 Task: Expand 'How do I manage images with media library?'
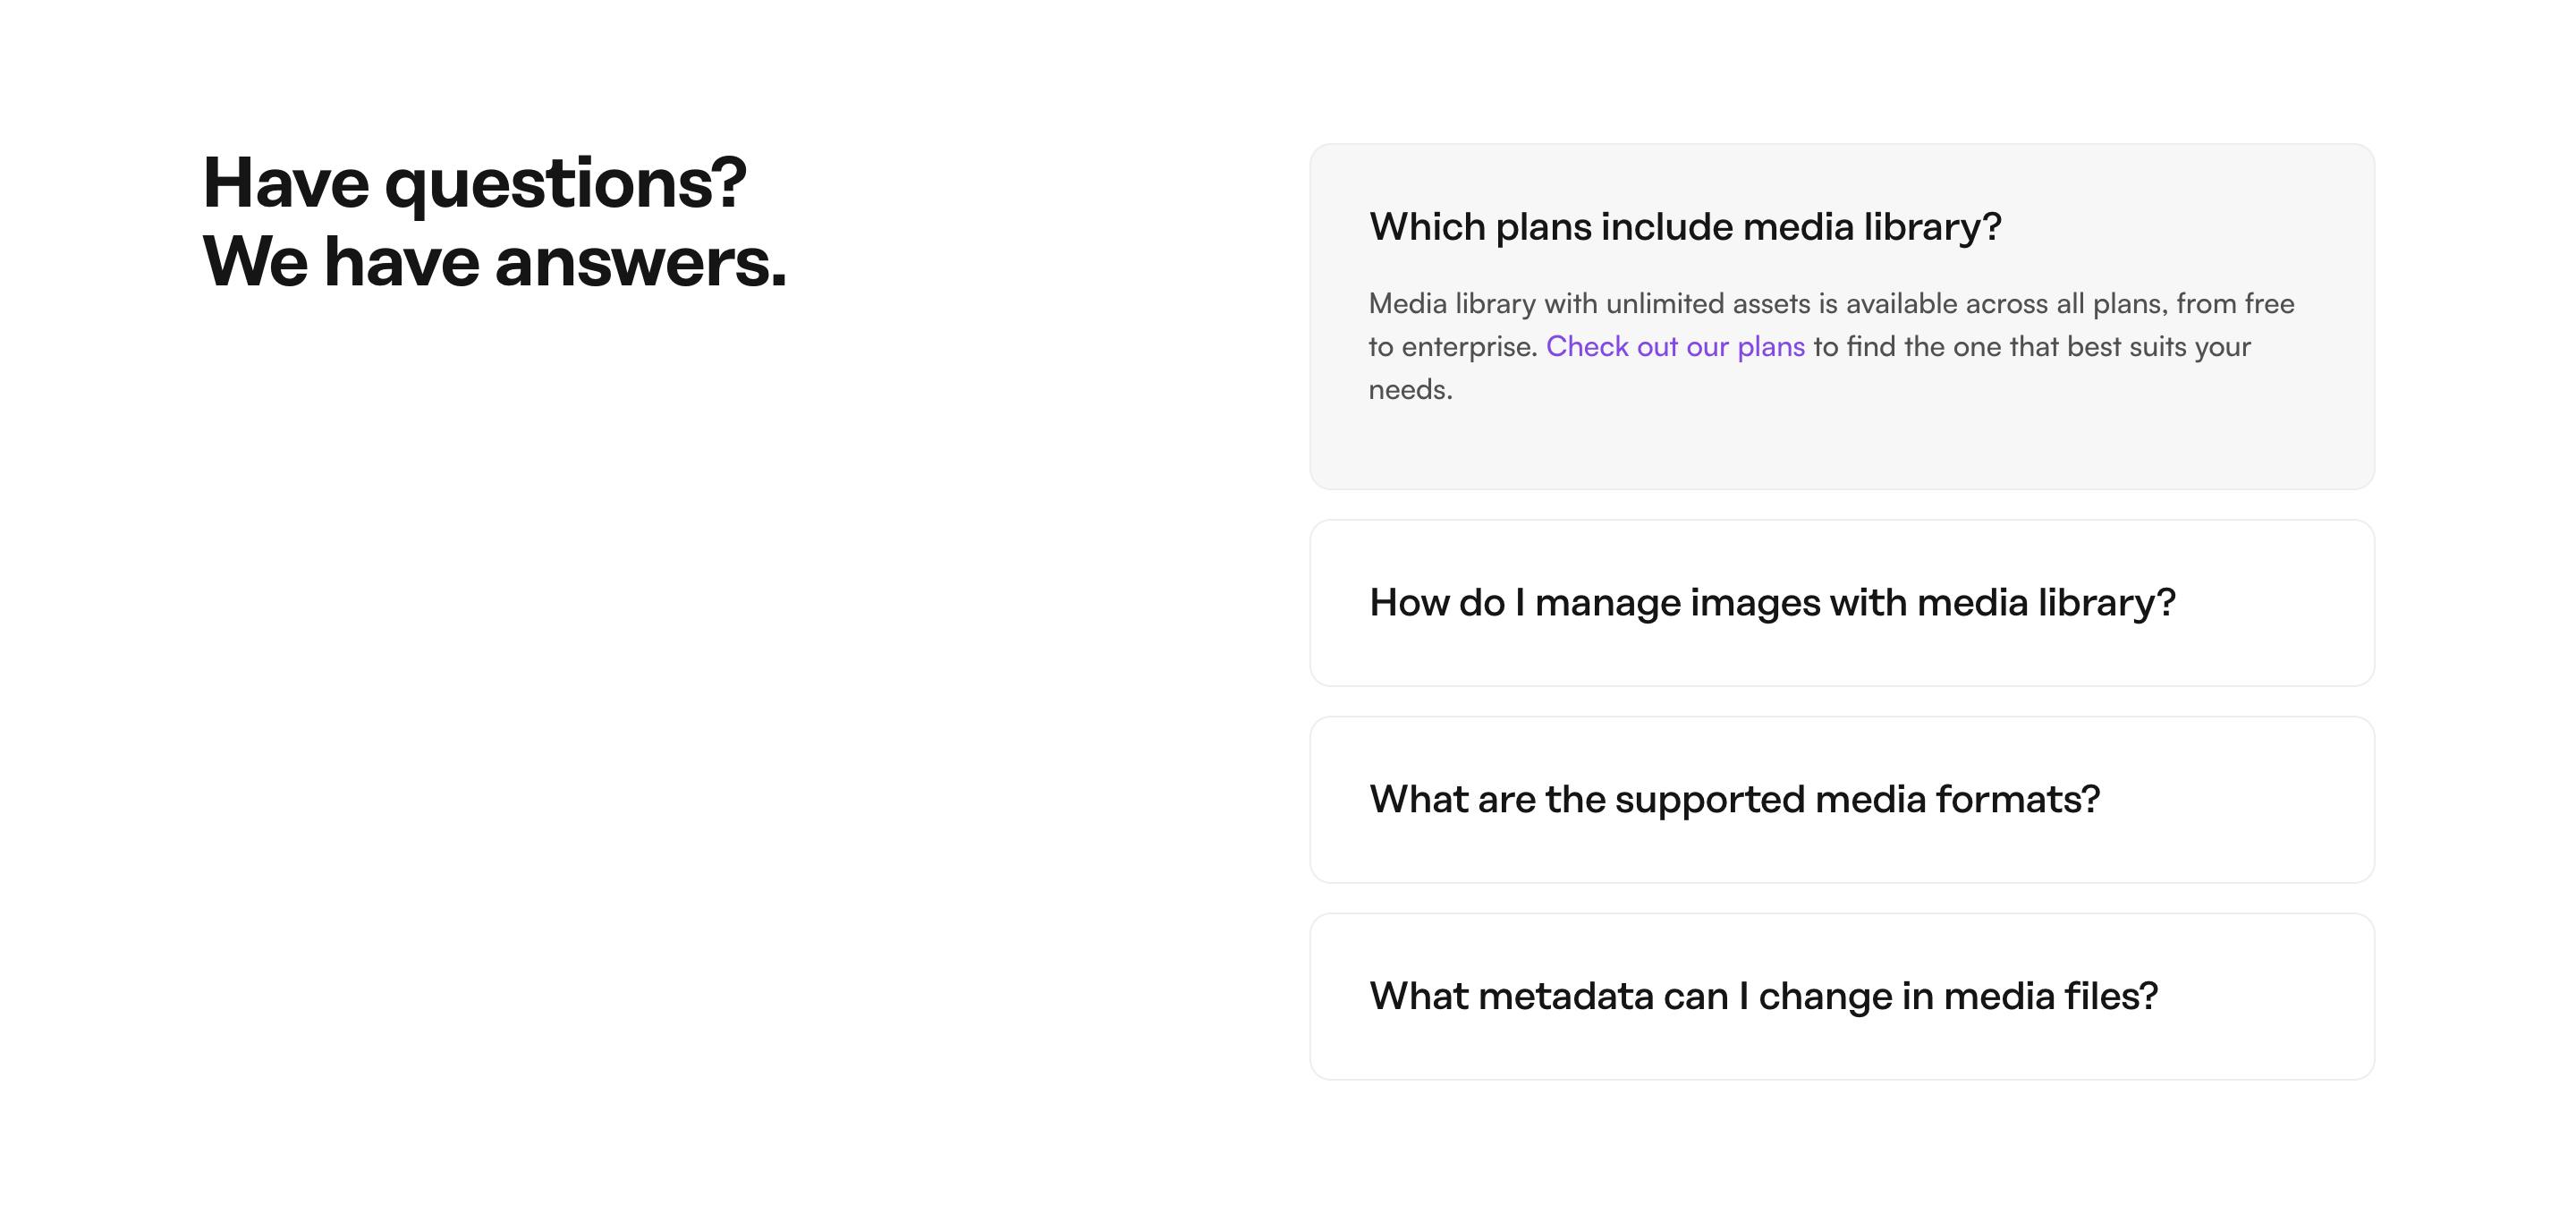pos(1771,603)
